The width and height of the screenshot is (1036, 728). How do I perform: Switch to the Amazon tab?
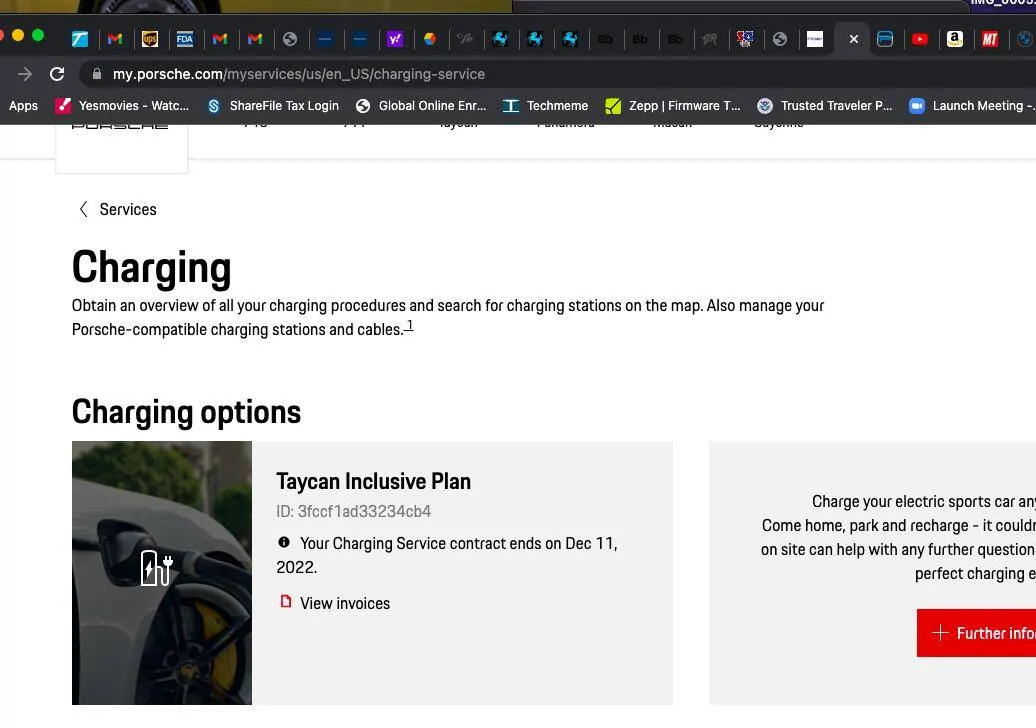(x=955, y=39)
